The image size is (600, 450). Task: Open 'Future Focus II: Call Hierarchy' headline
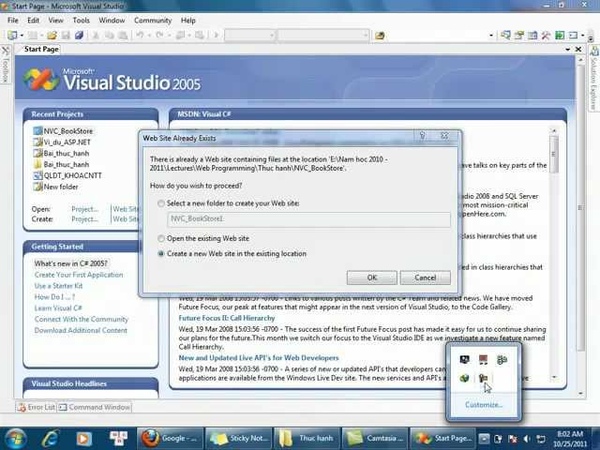227,318
